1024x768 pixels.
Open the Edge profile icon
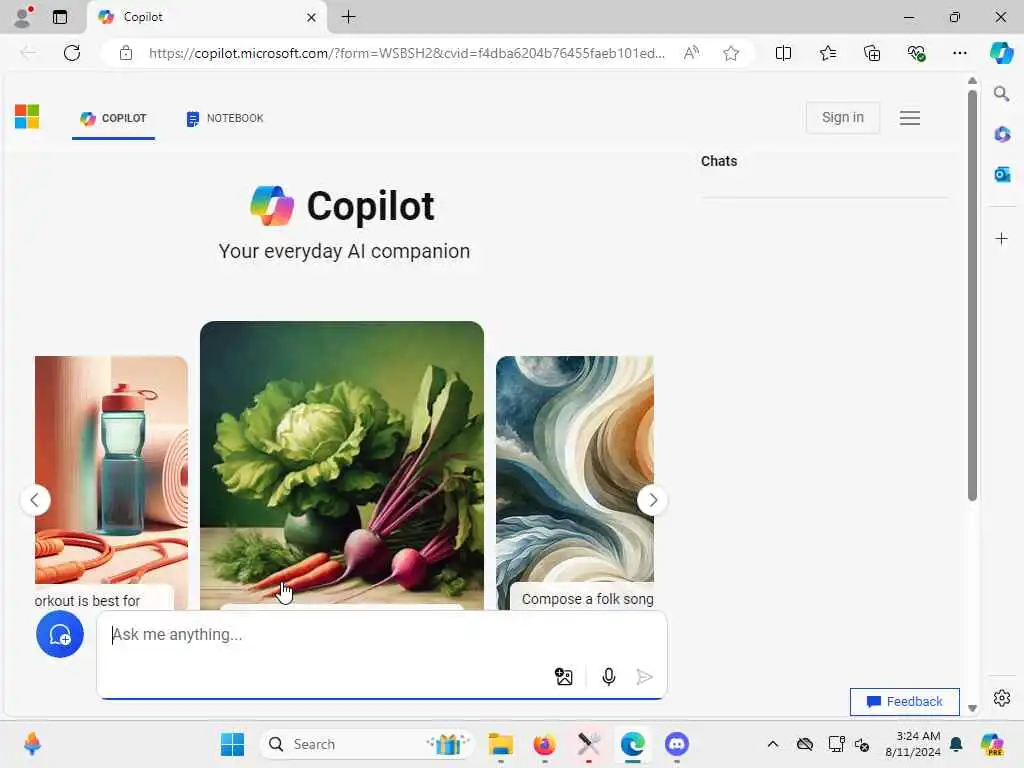pyautogui.click(x=23, y=17)
